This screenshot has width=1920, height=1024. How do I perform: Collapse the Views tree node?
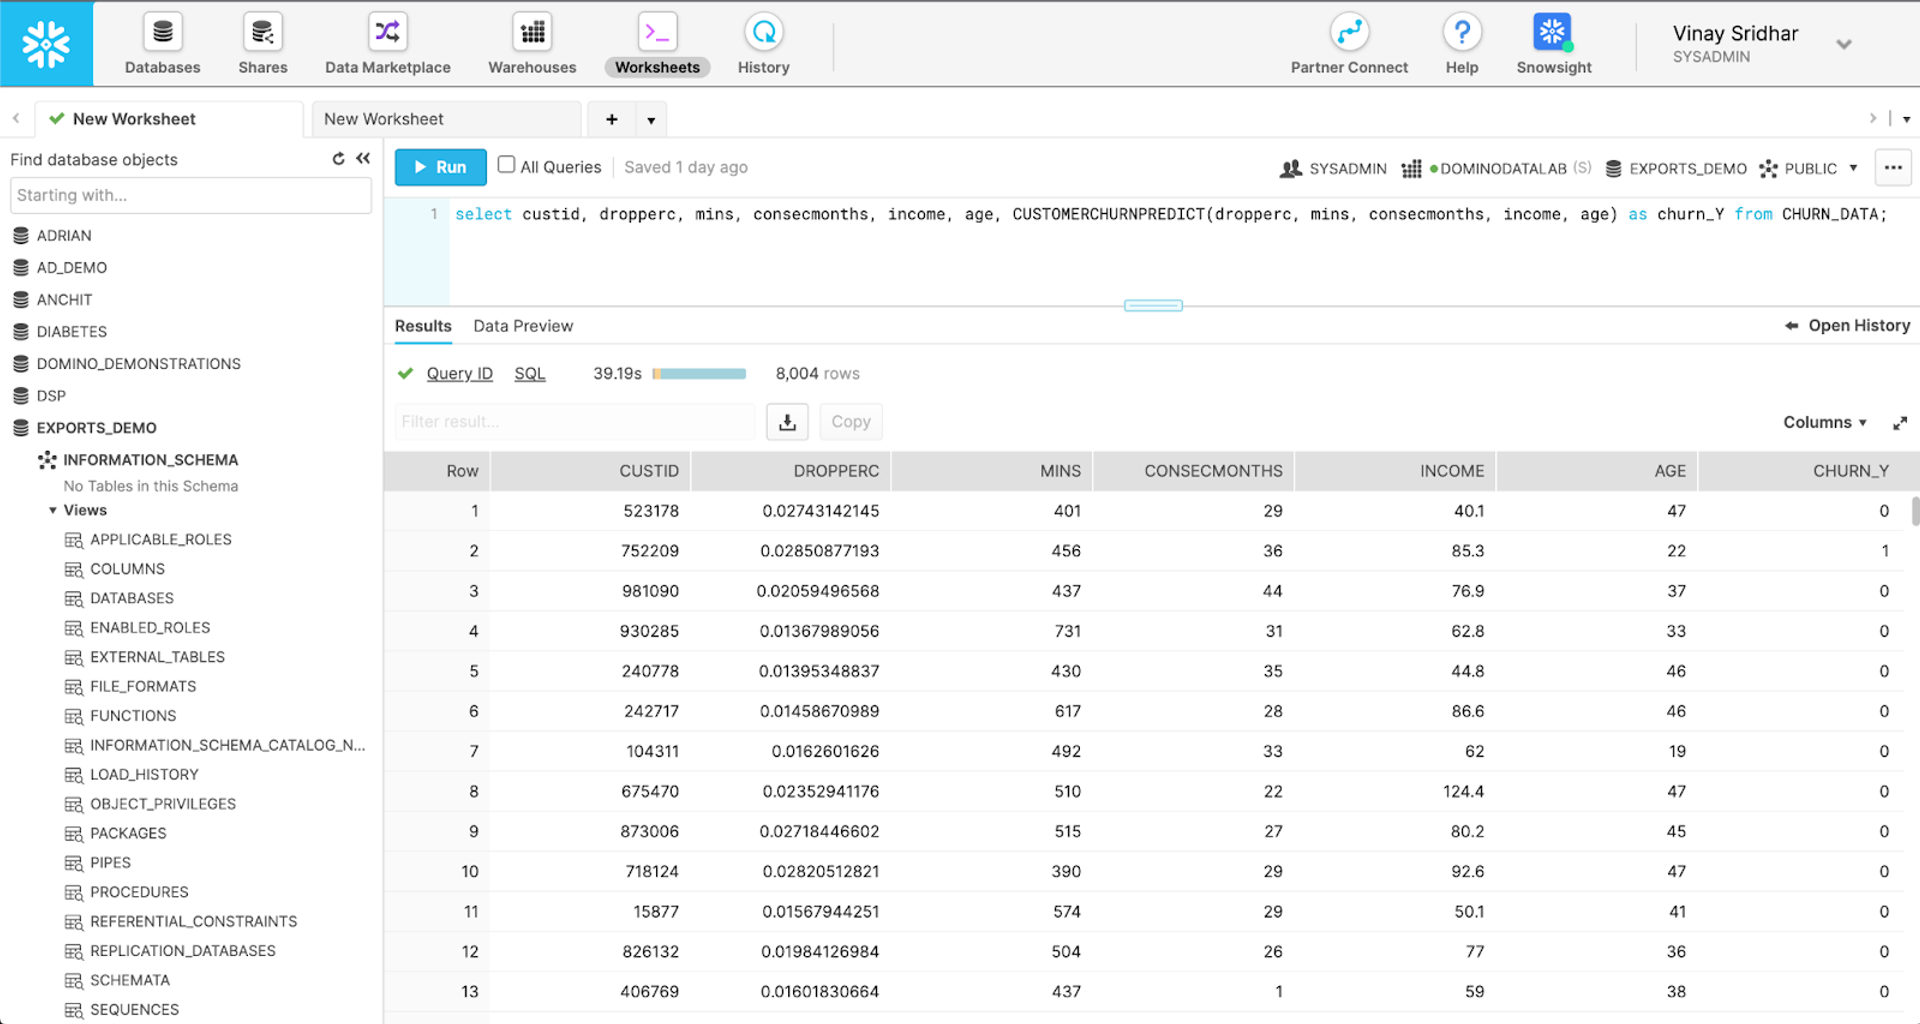pyautogui.click(x=53, y=511)
